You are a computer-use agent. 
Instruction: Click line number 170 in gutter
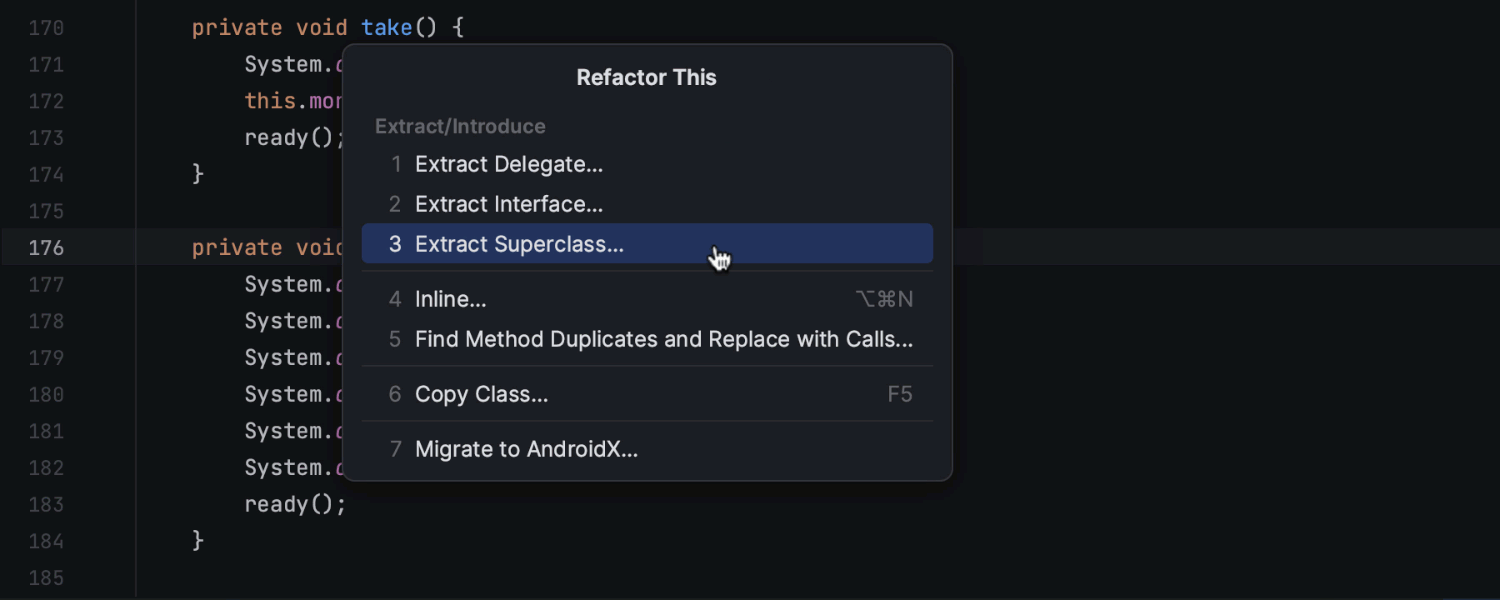pos(46,28)
